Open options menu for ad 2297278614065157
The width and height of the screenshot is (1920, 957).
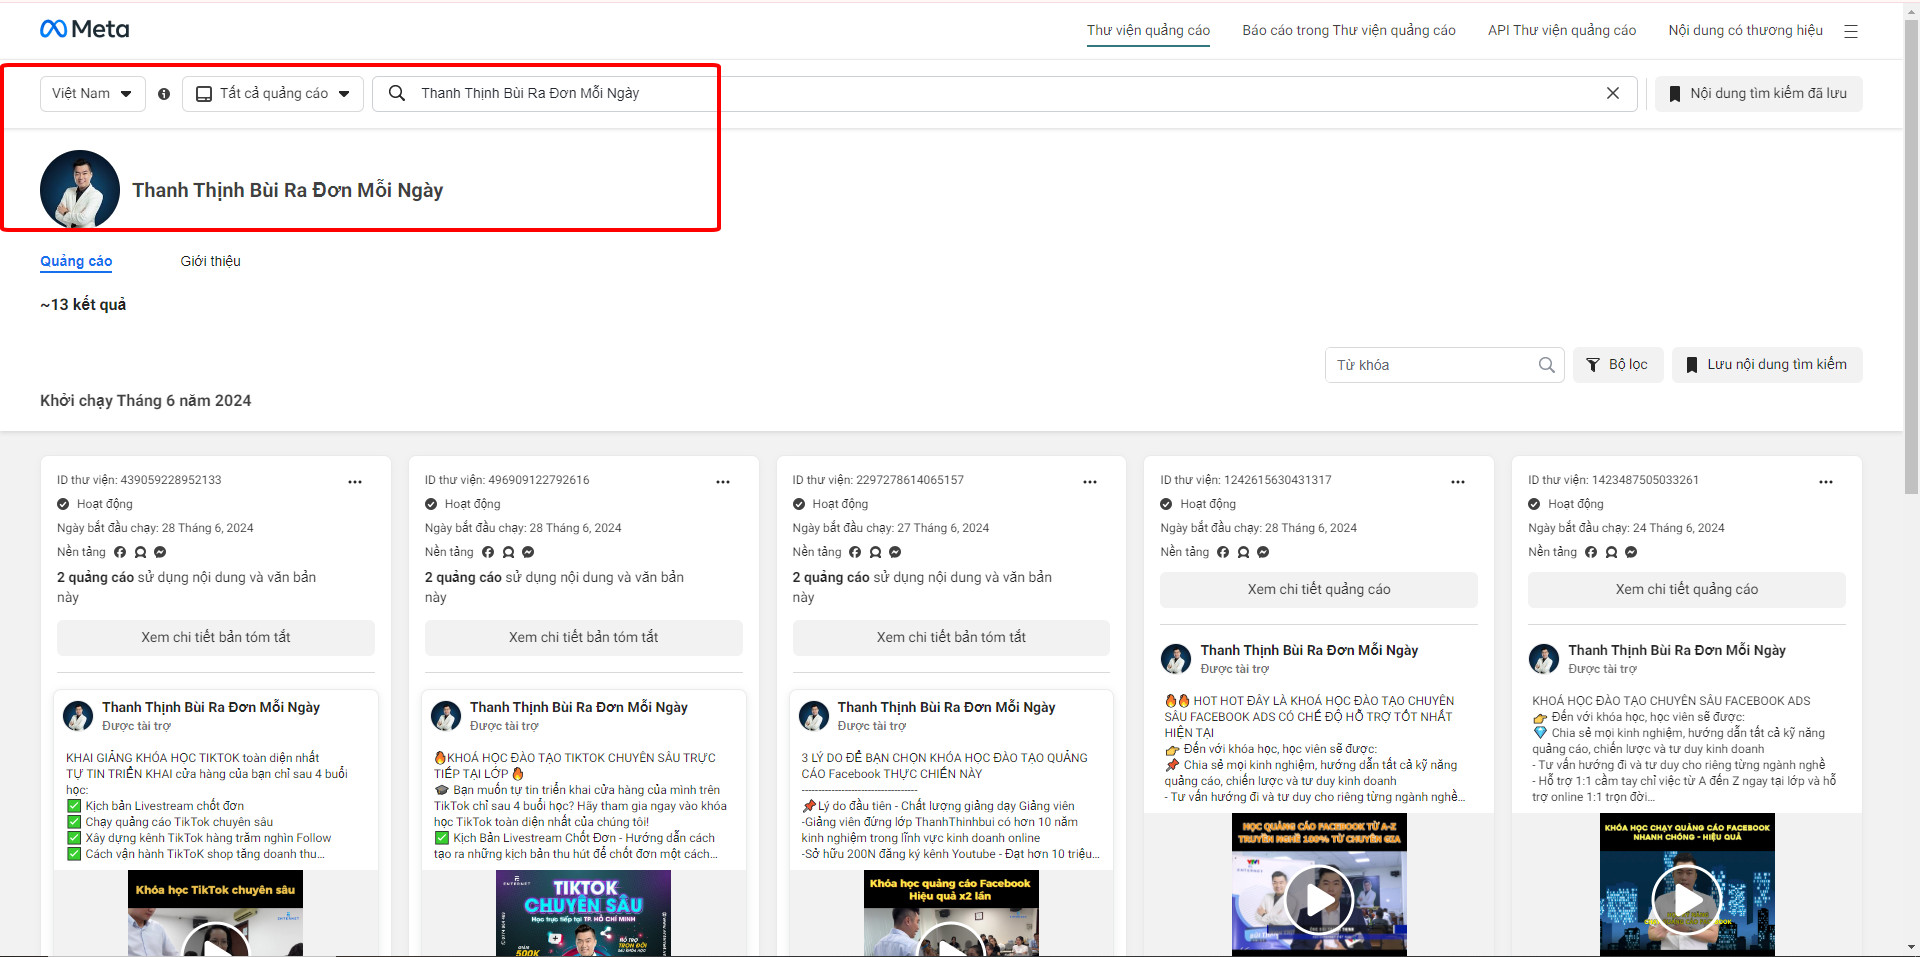tap(1090, 482)
